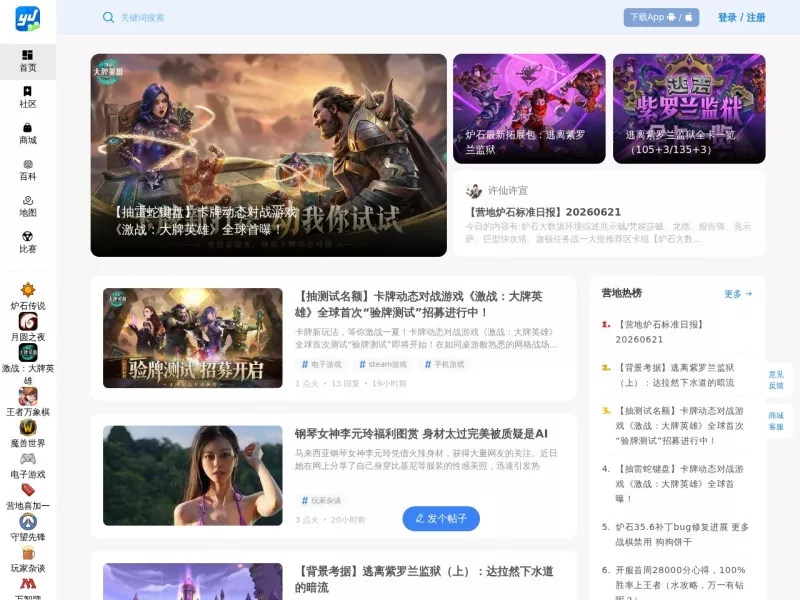Click the # 电子游戏 tag
Image resolution: width=800 pixels, height=600 pixels.
click(x=321, y=364)
